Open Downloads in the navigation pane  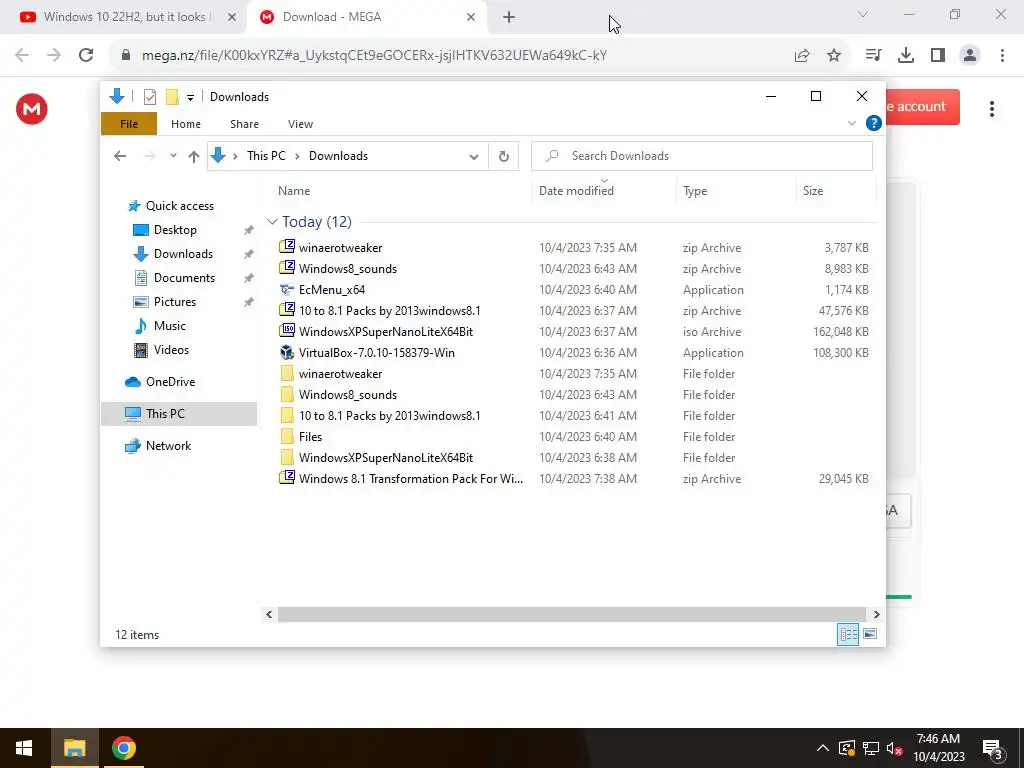point(173,254)
